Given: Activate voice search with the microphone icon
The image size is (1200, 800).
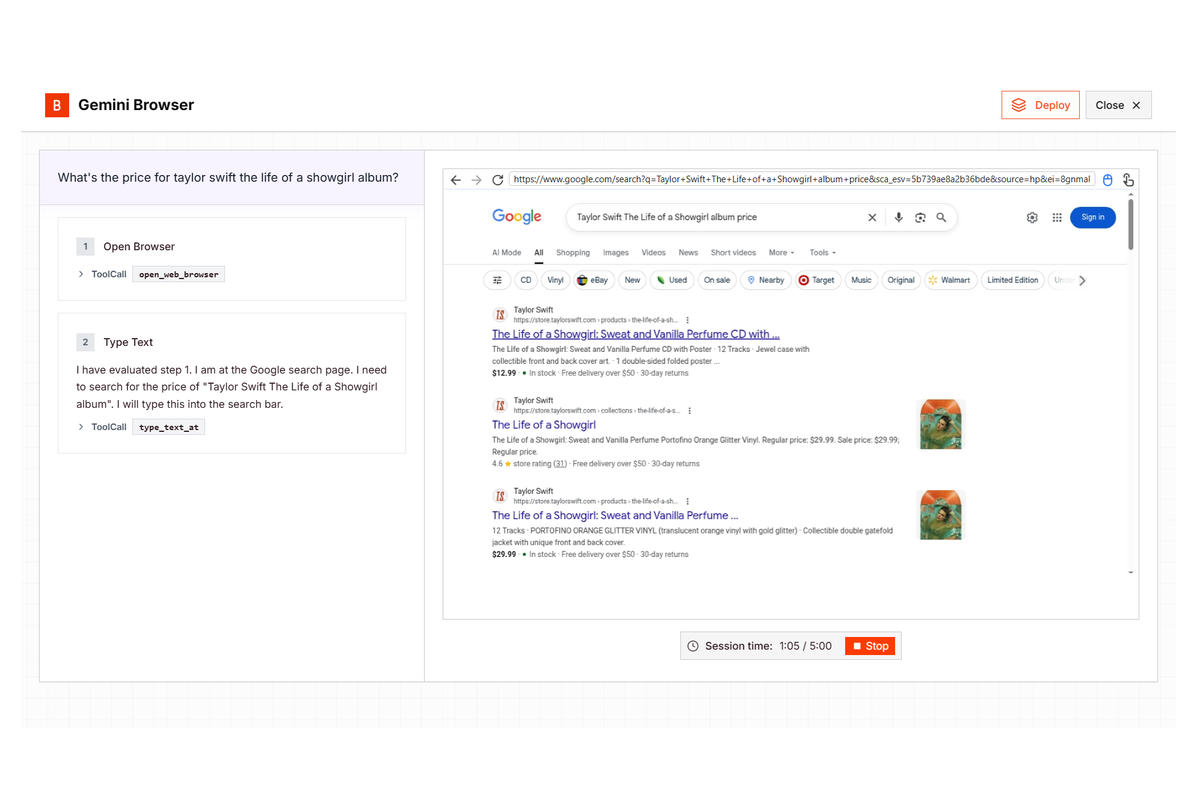Looking at the screenshot, I should (897, 217).
